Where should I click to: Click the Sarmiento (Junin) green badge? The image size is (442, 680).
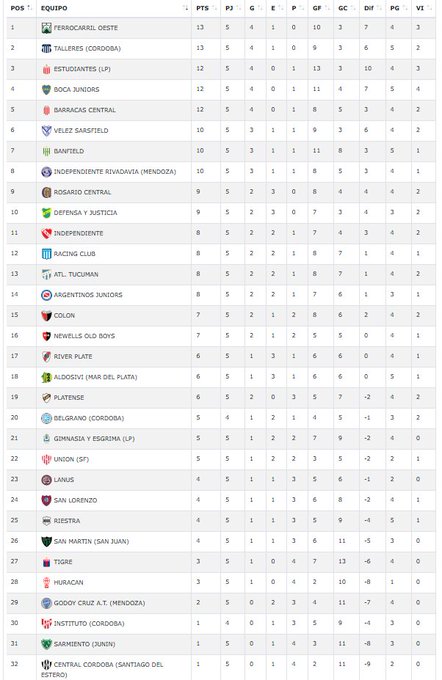46,644
